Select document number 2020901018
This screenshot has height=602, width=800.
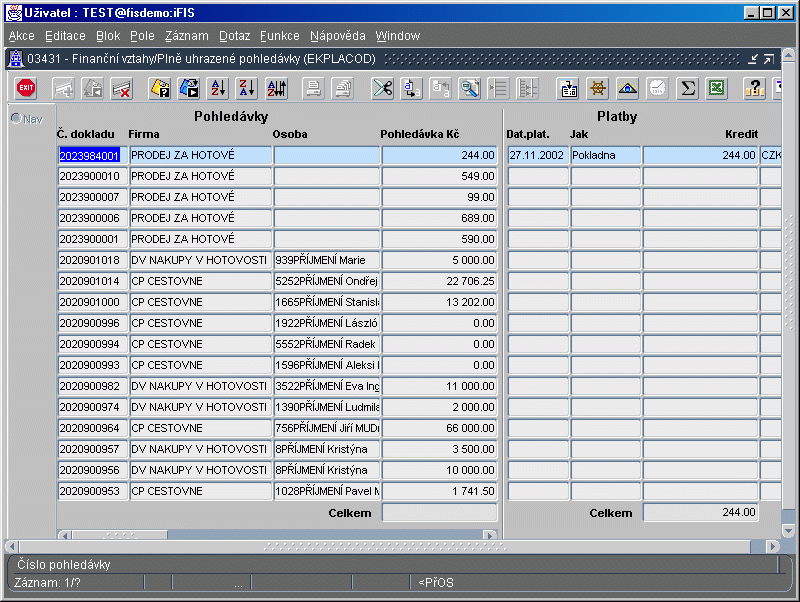coord(93,260)
